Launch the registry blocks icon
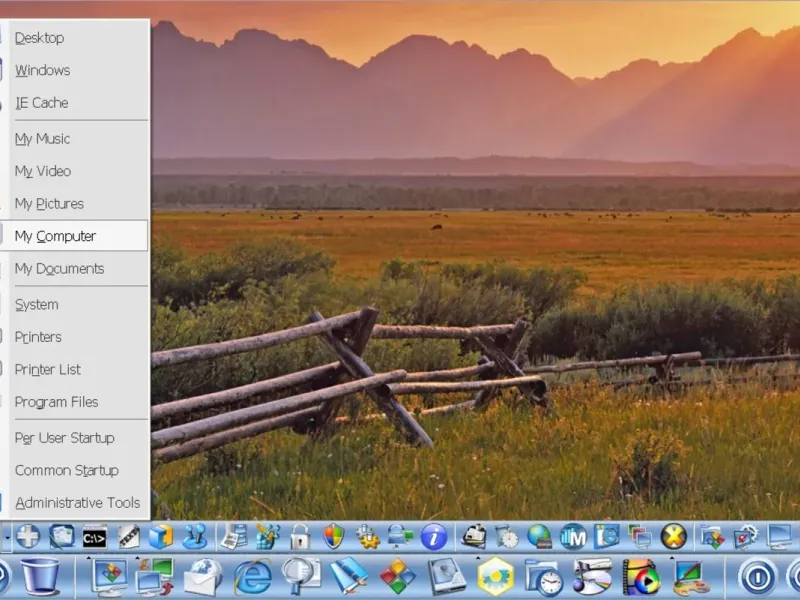The image size is (800, 600). point(267,537)
